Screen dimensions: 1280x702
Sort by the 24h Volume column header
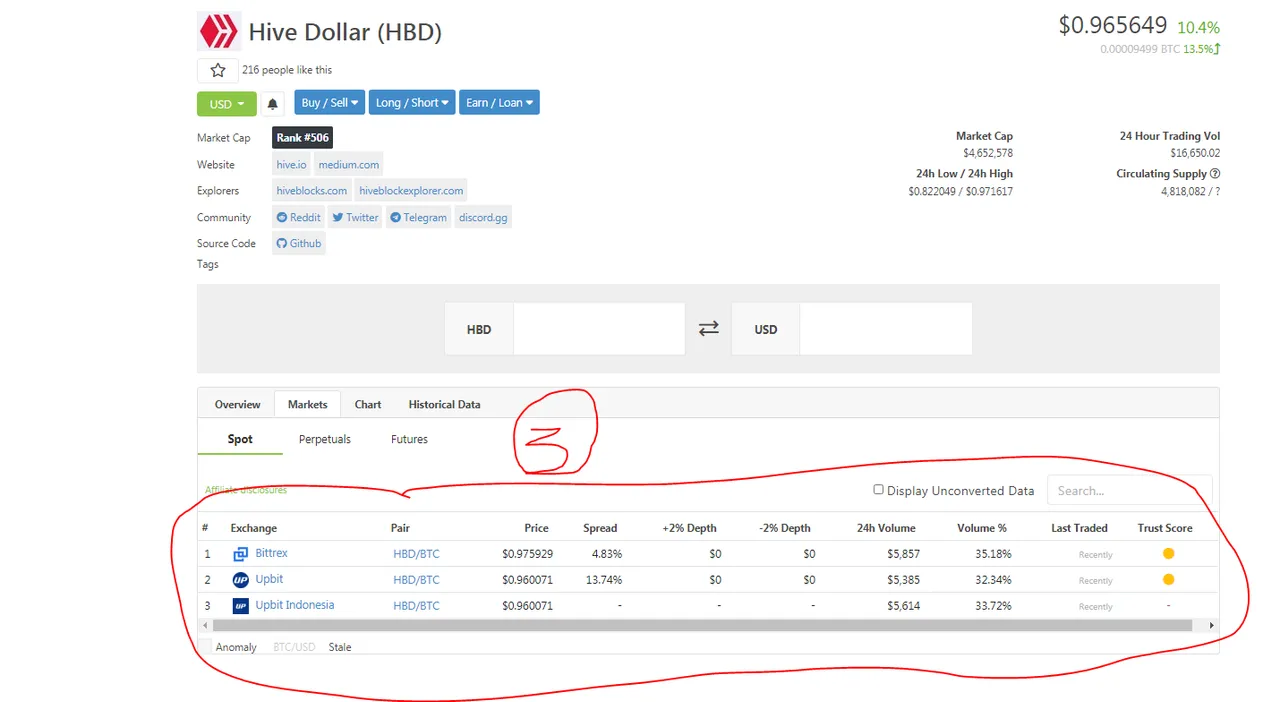pos(885,528)
